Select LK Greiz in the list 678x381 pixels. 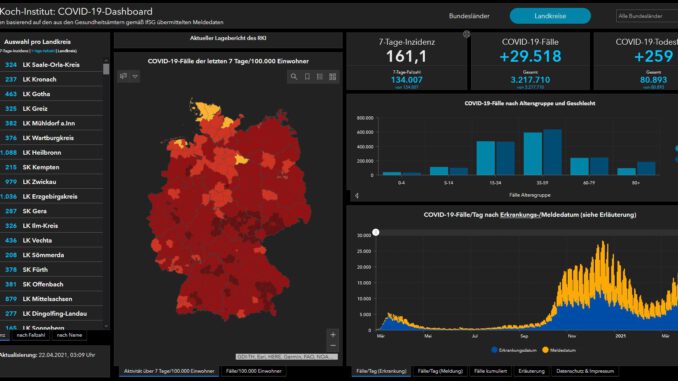[51, 109]
